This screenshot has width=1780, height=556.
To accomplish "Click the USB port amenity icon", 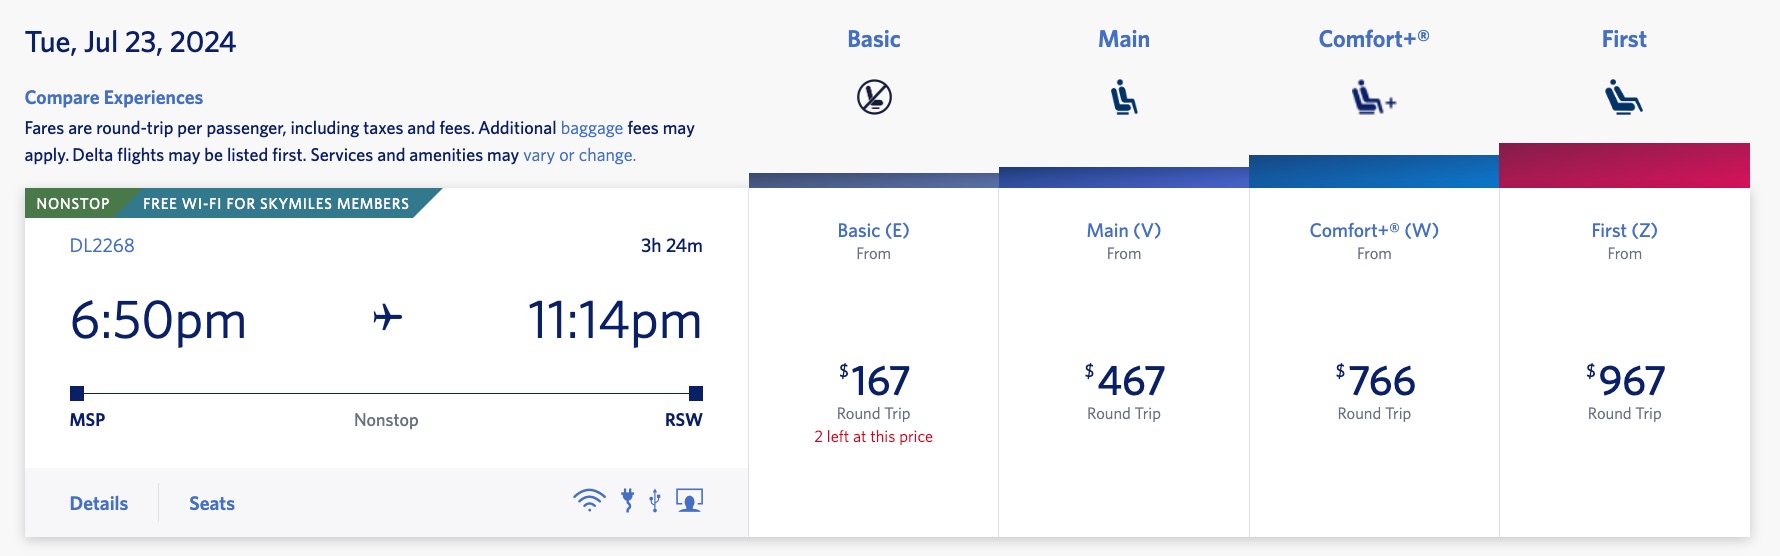I will tap(655, 500).
